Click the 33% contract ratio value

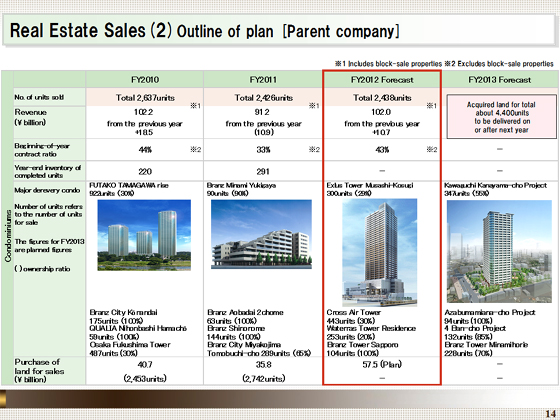263,150
